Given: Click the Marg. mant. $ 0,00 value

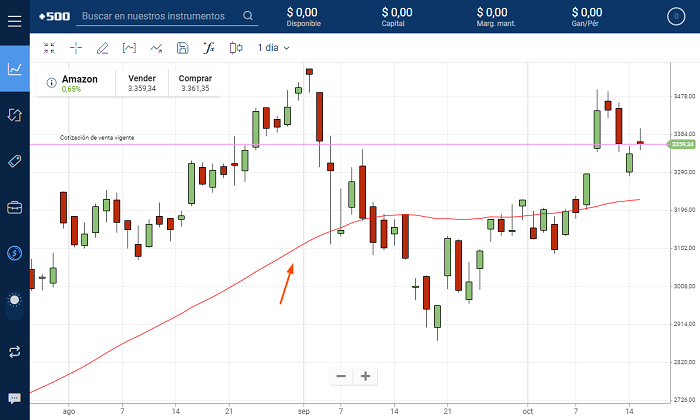Looking at the screenshot, I should point(496,17).
